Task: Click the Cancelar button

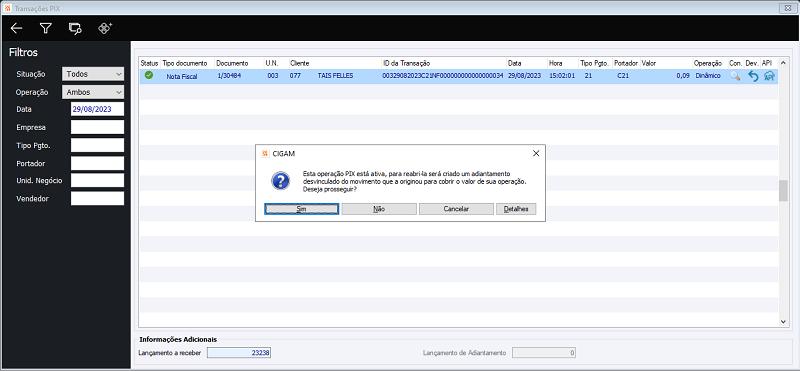Action: 456,209
